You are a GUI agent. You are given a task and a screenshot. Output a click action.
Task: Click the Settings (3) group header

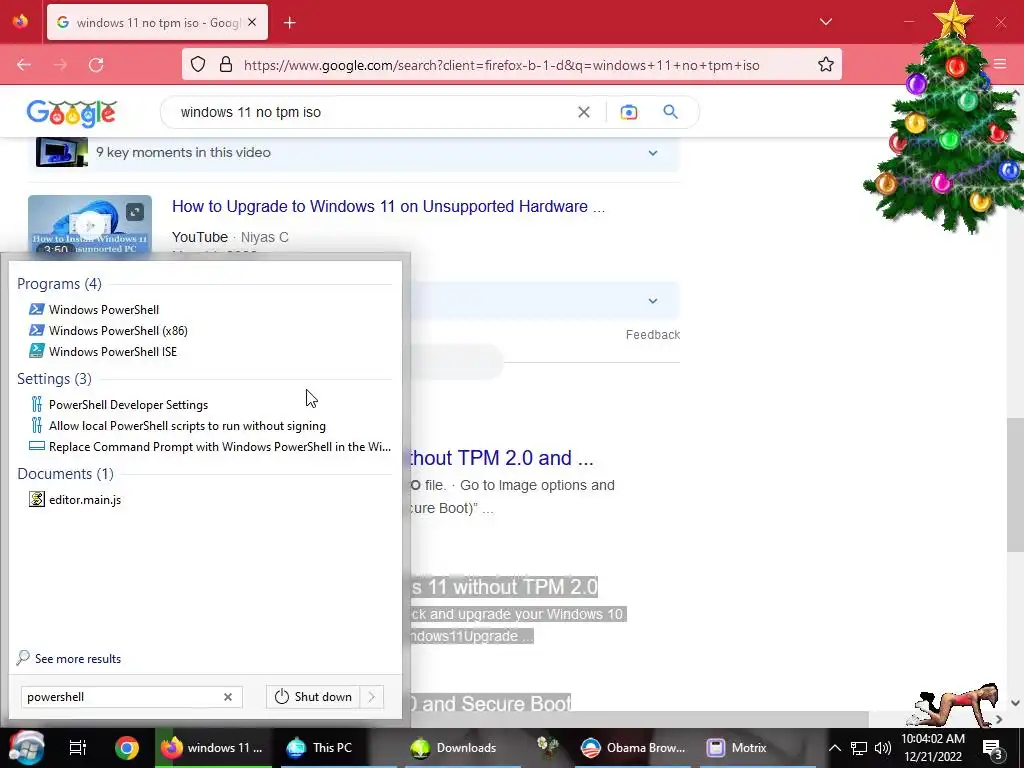(x=54, y=379)
